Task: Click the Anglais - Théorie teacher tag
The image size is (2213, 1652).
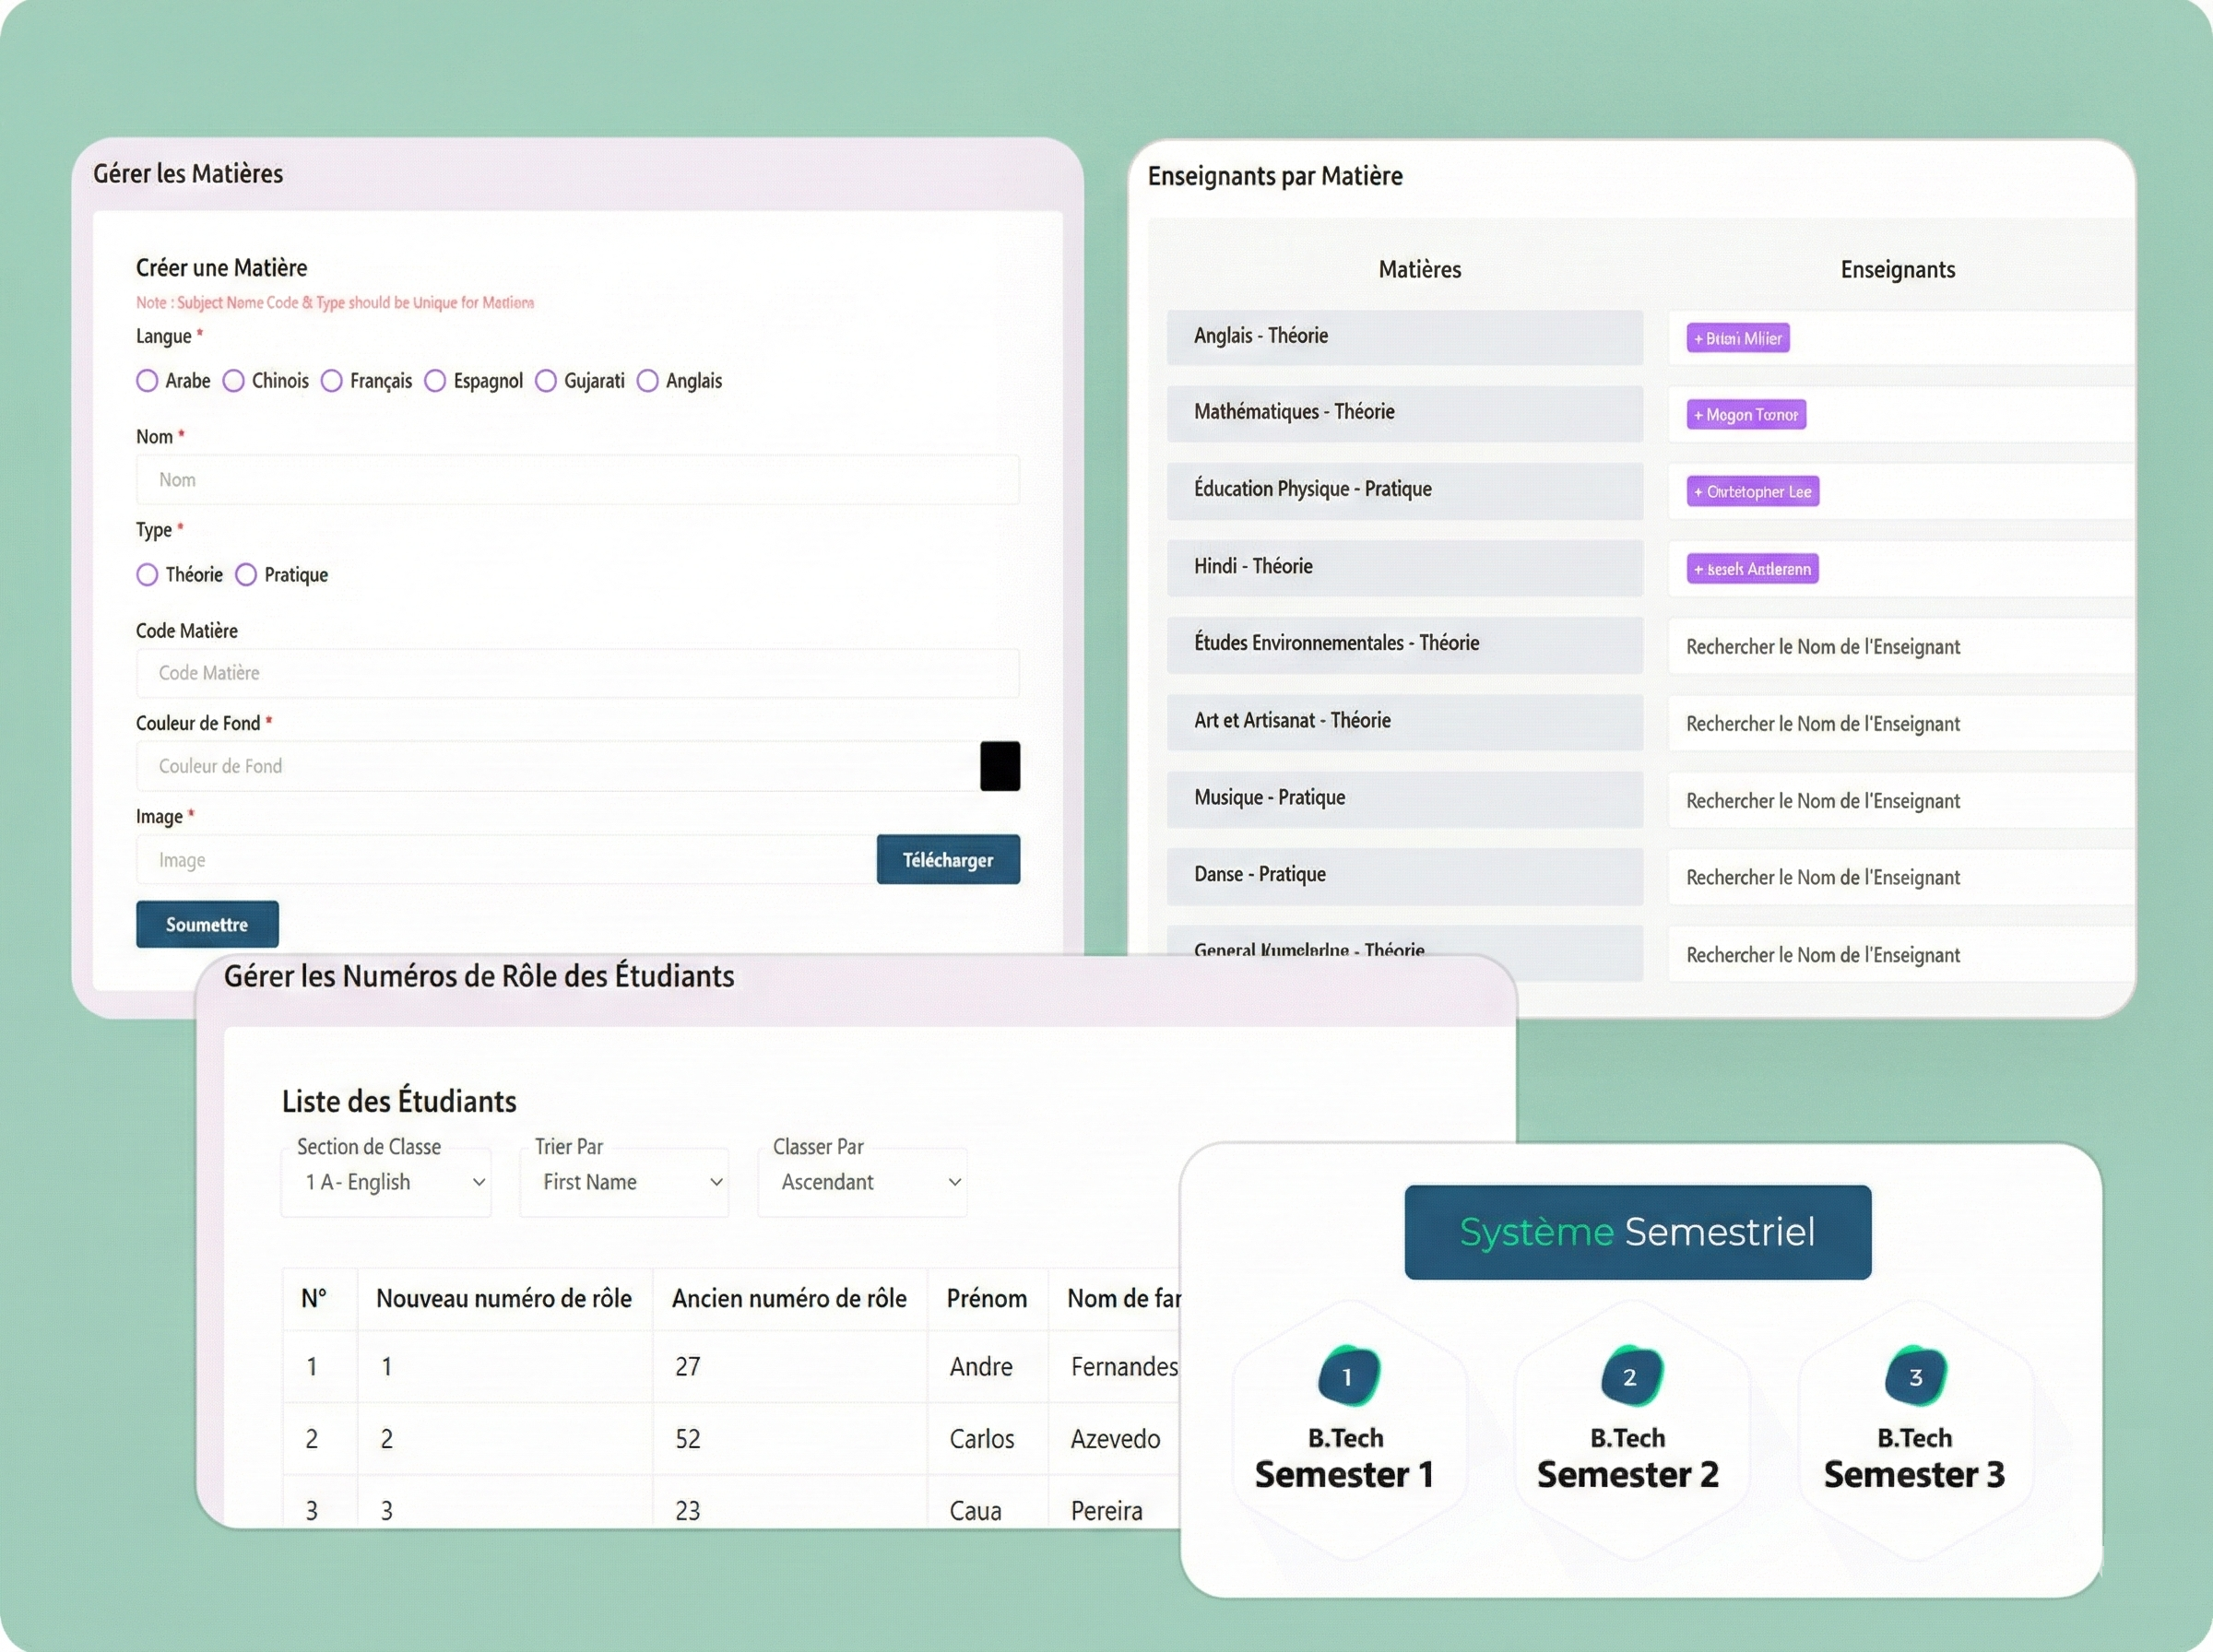Action: click(x=1737, y=338)
